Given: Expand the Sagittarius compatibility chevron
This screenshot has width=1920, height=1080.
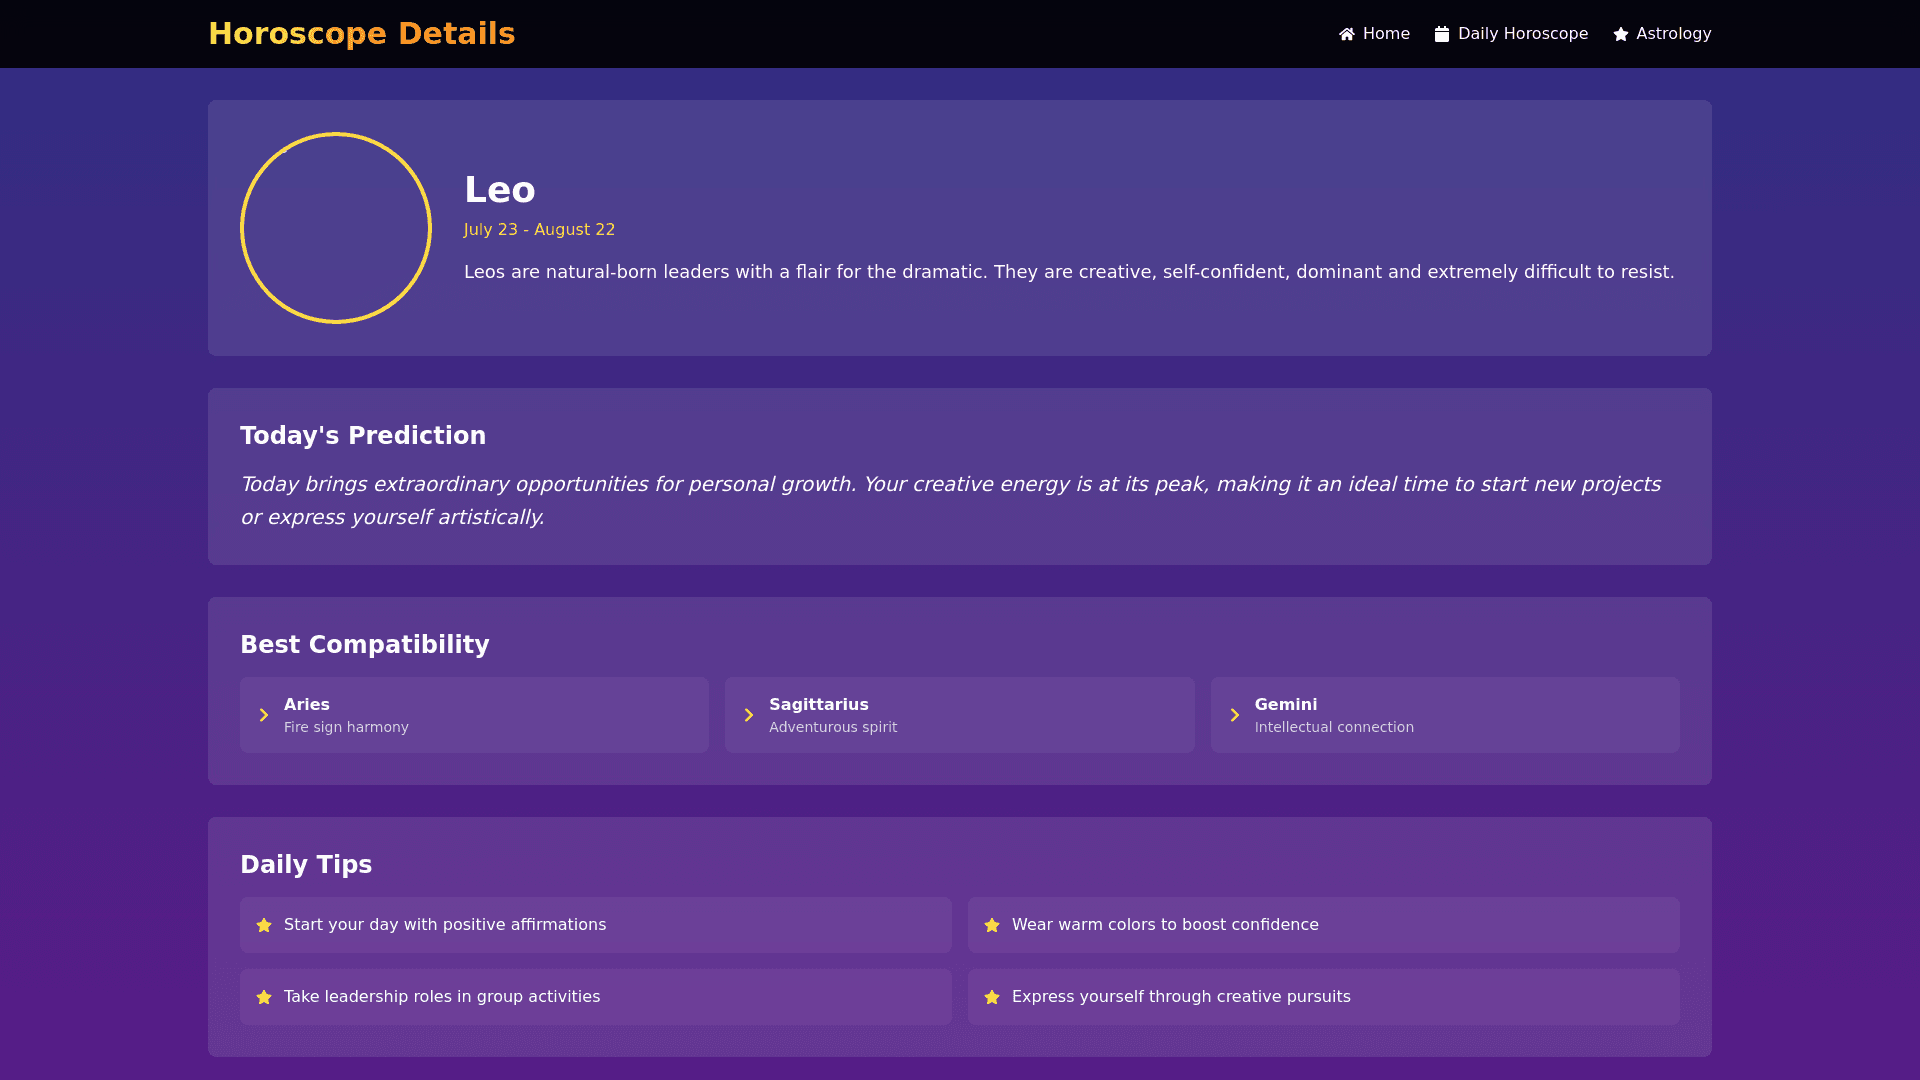Looking at the screenshot, I should pyautogui.click(x=749, y=715).
